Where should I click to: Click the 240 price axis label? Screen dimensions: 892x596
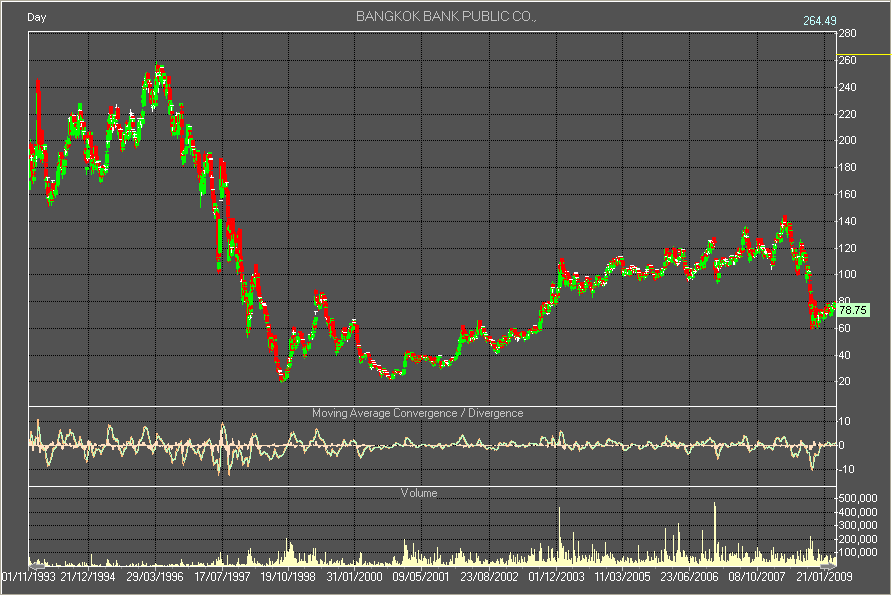click(848, 87)
